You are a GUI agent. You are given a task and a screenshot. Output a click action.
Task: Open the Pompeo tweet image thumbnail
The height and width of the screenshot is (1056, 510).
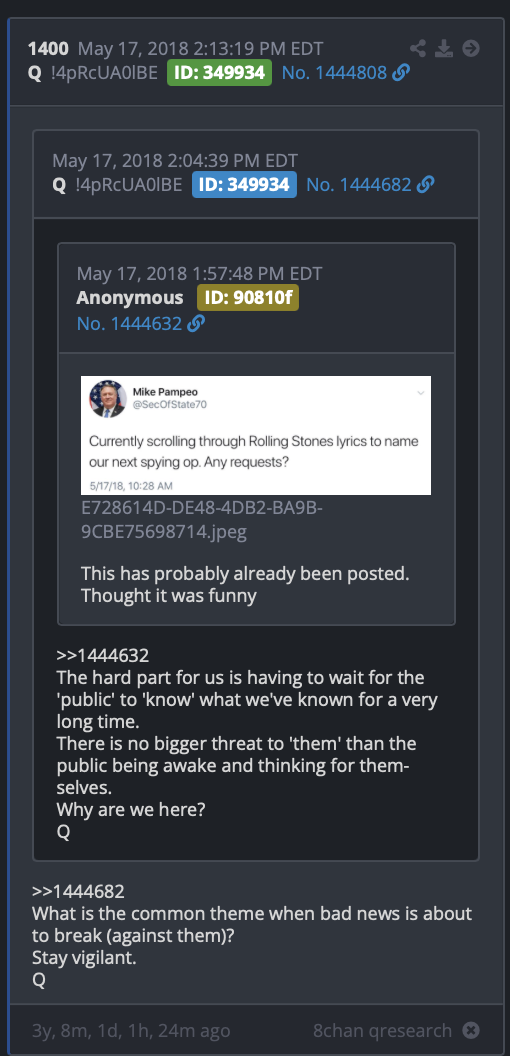click(256, 436)
